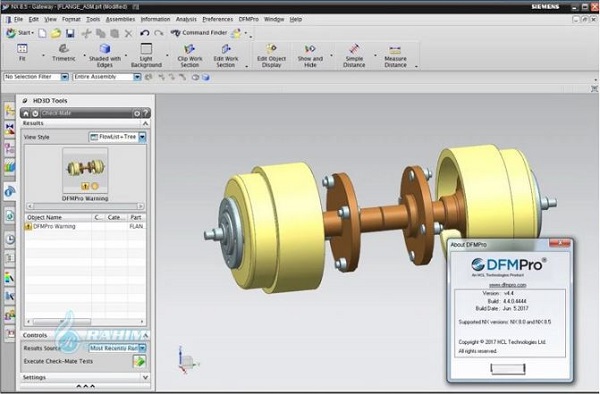600x394 pixels.
Task: Select the Trimetric view icon
Action: (x=64, y=49)
